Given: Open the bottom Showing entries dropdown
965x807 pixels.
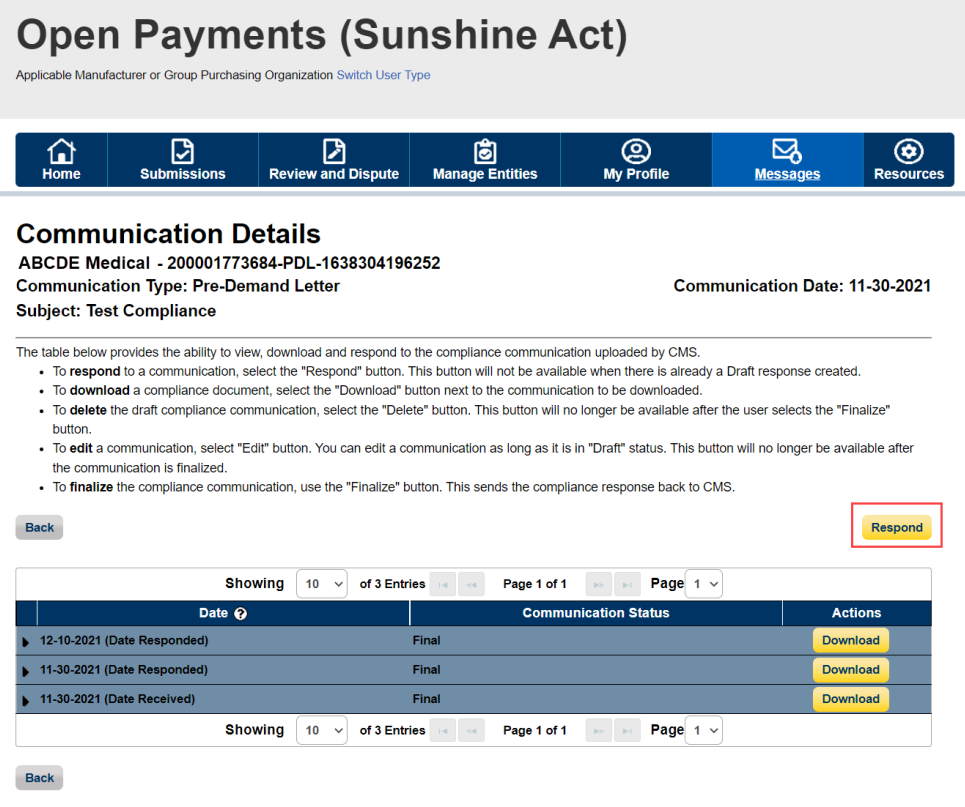Looking at the screenshot, I should coord(321,731).
